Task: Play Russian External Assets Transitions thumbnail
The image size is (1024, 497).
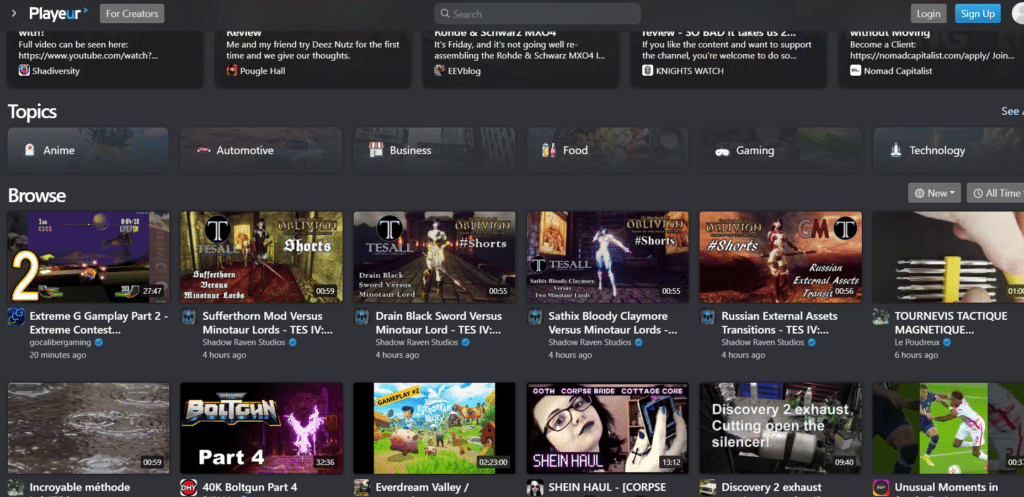Action: coord(780,257)
